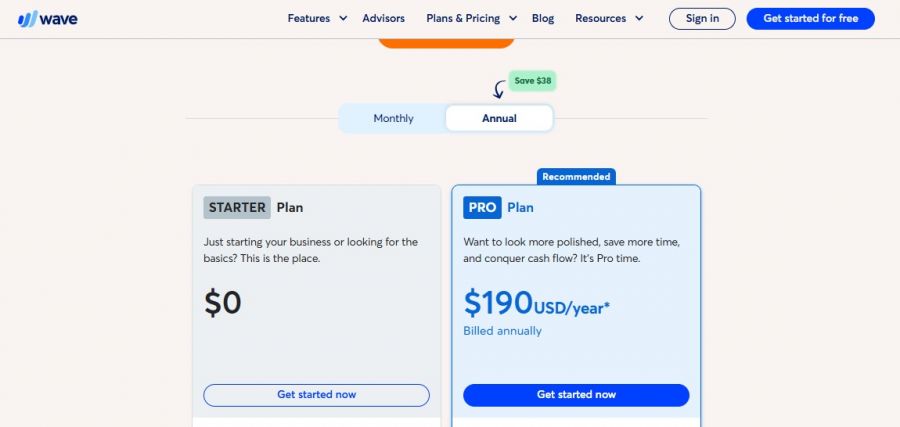Switch billing toggle to Monthly

[393, 118]
